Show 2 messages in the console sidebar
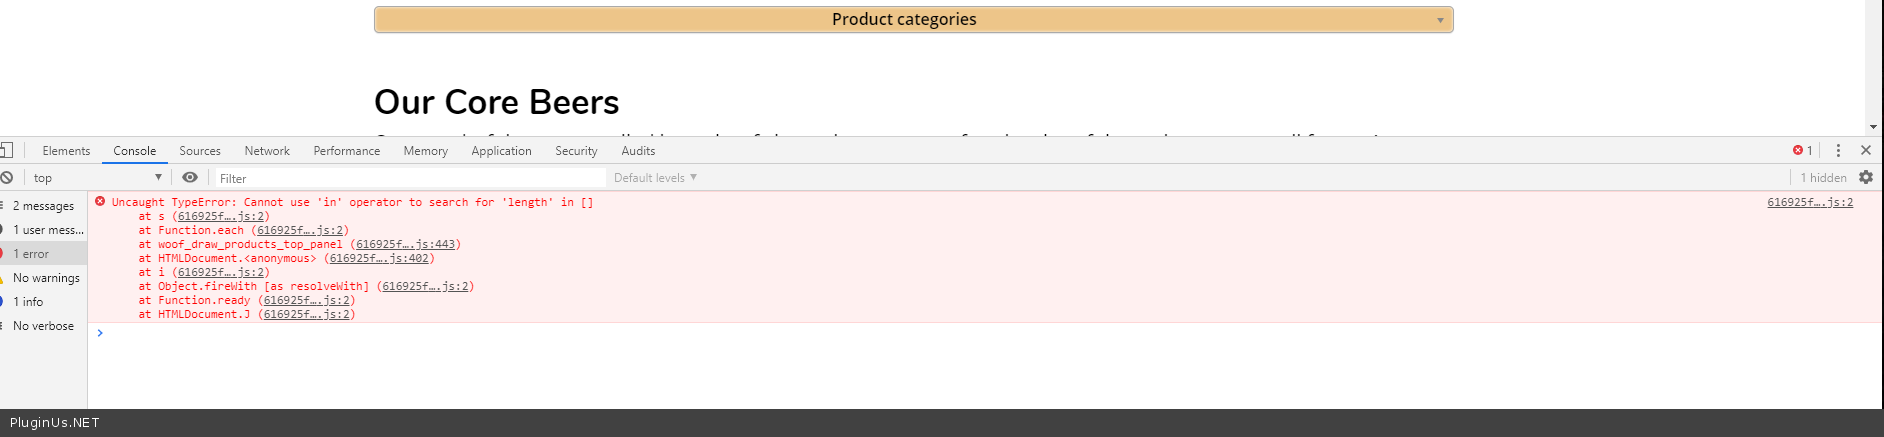This screenshot has height=437, width=1884. pos(43,206)
